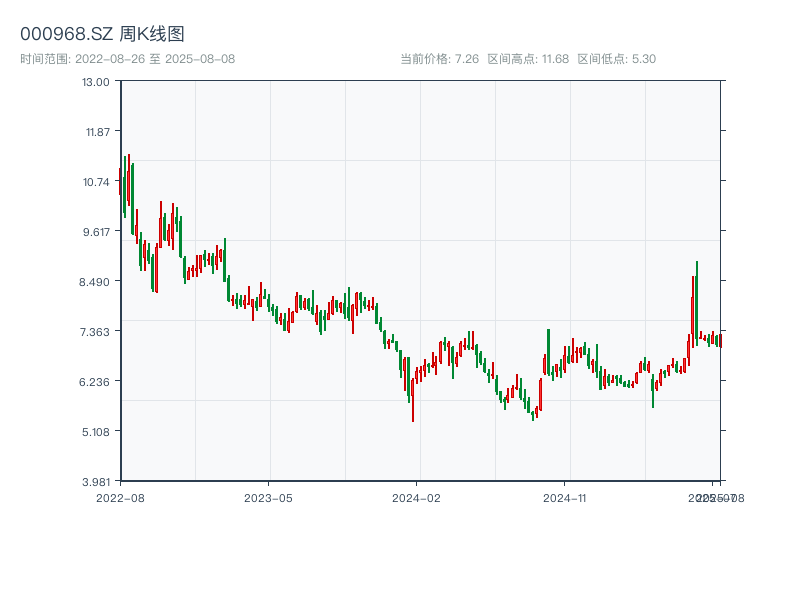Click the 13.00 y-axis label
Viewport: 800px width, 600px height.
click(x=96, y=81)
